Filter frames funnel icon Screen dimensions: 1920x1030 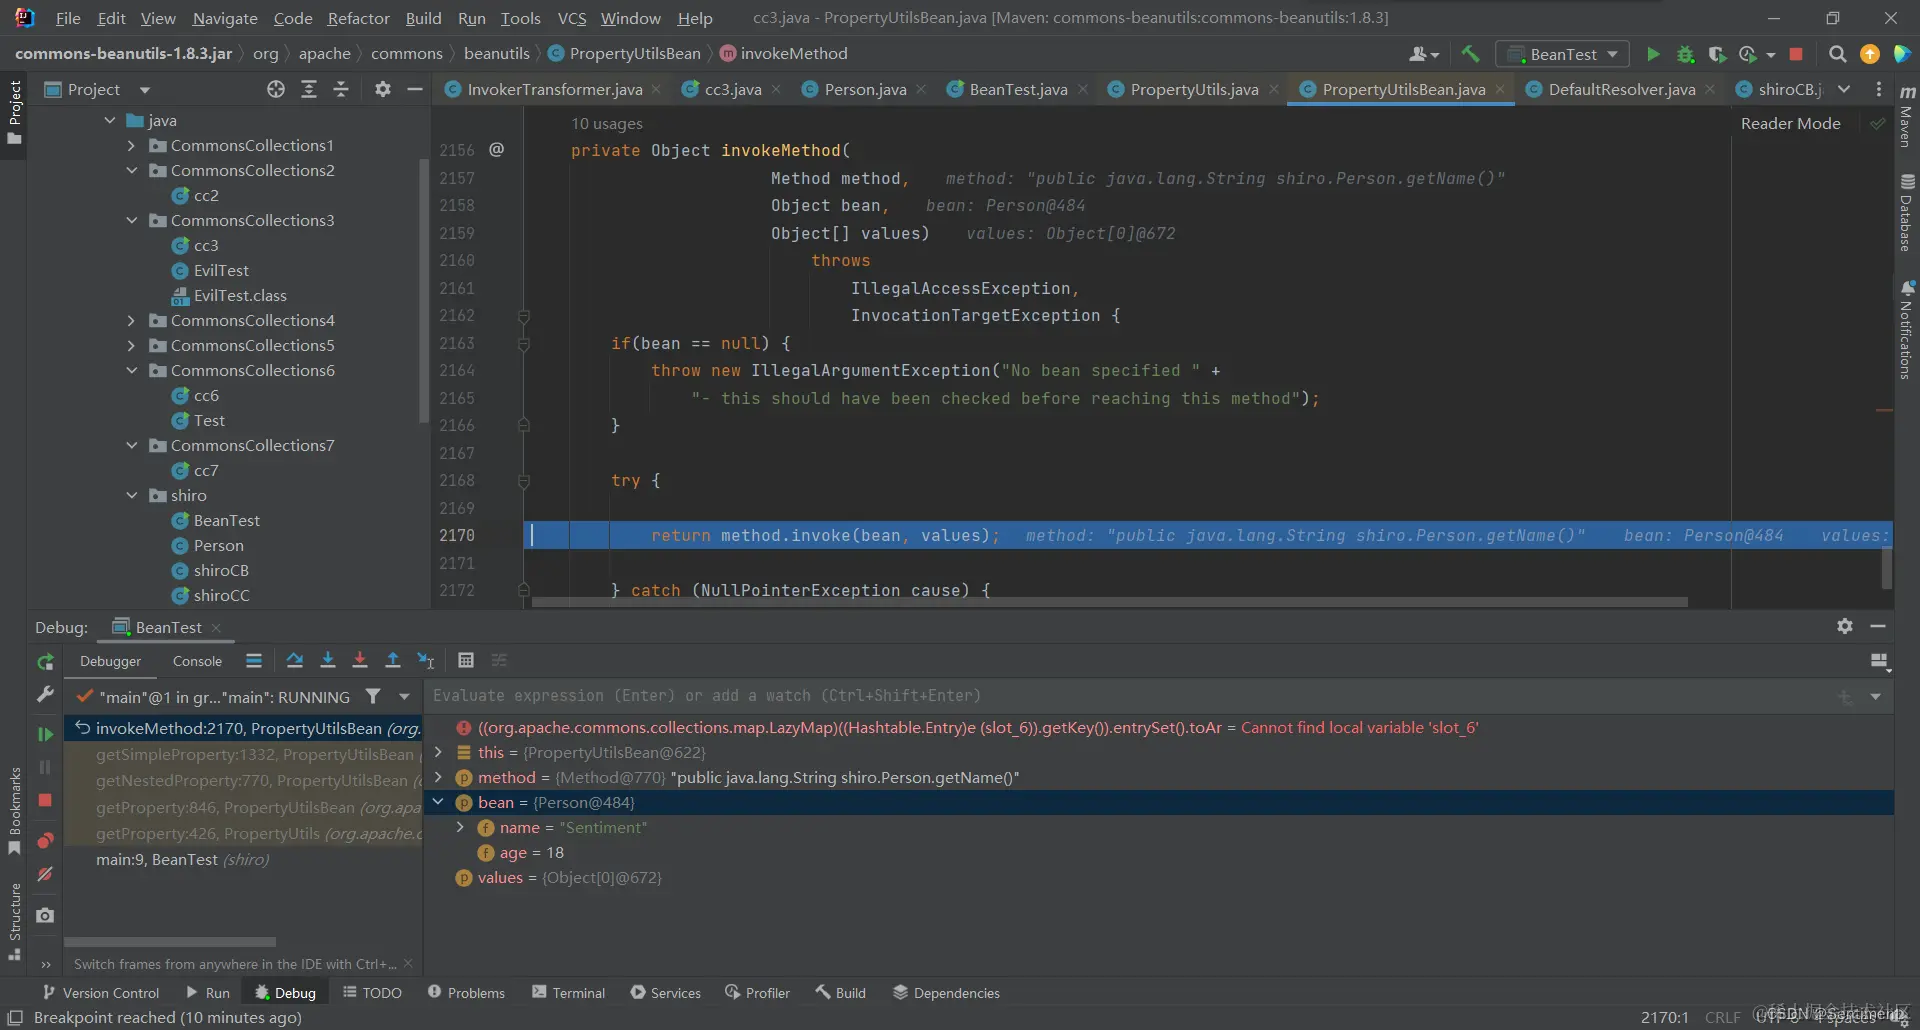point(373,696)
